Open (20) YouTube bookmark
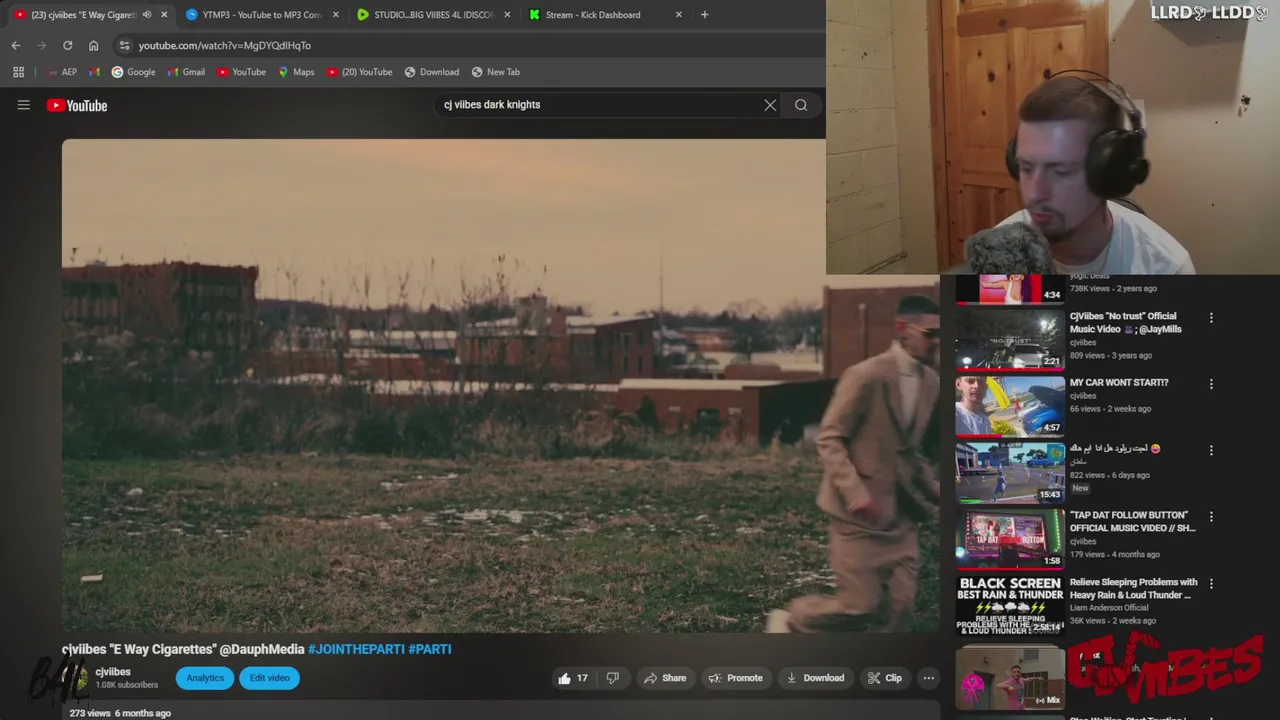Screen dimensions: 1280x720 (x=359, y=72)
